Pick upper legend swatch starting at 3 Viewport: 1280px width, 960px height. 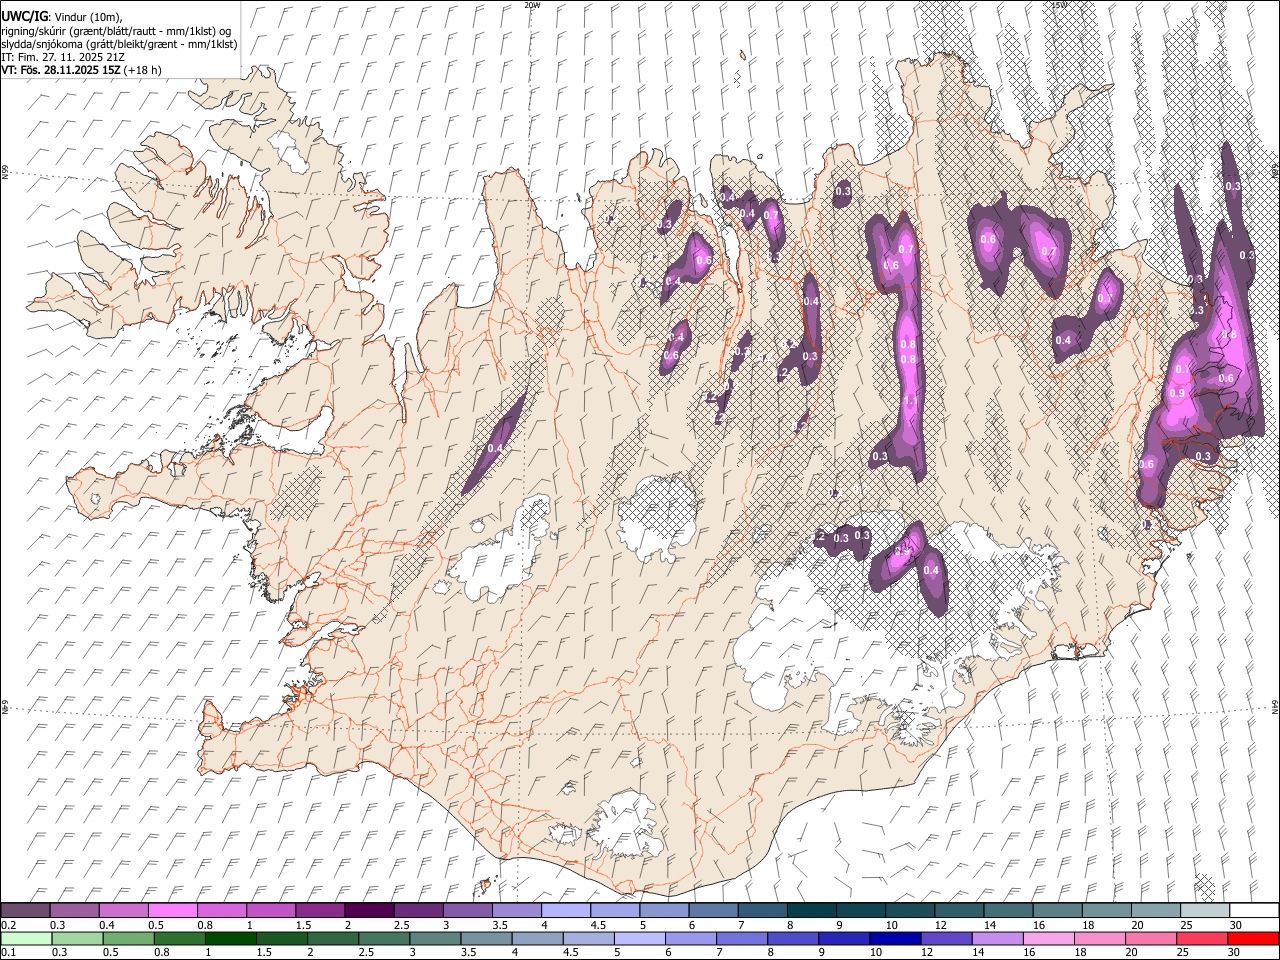466,911
